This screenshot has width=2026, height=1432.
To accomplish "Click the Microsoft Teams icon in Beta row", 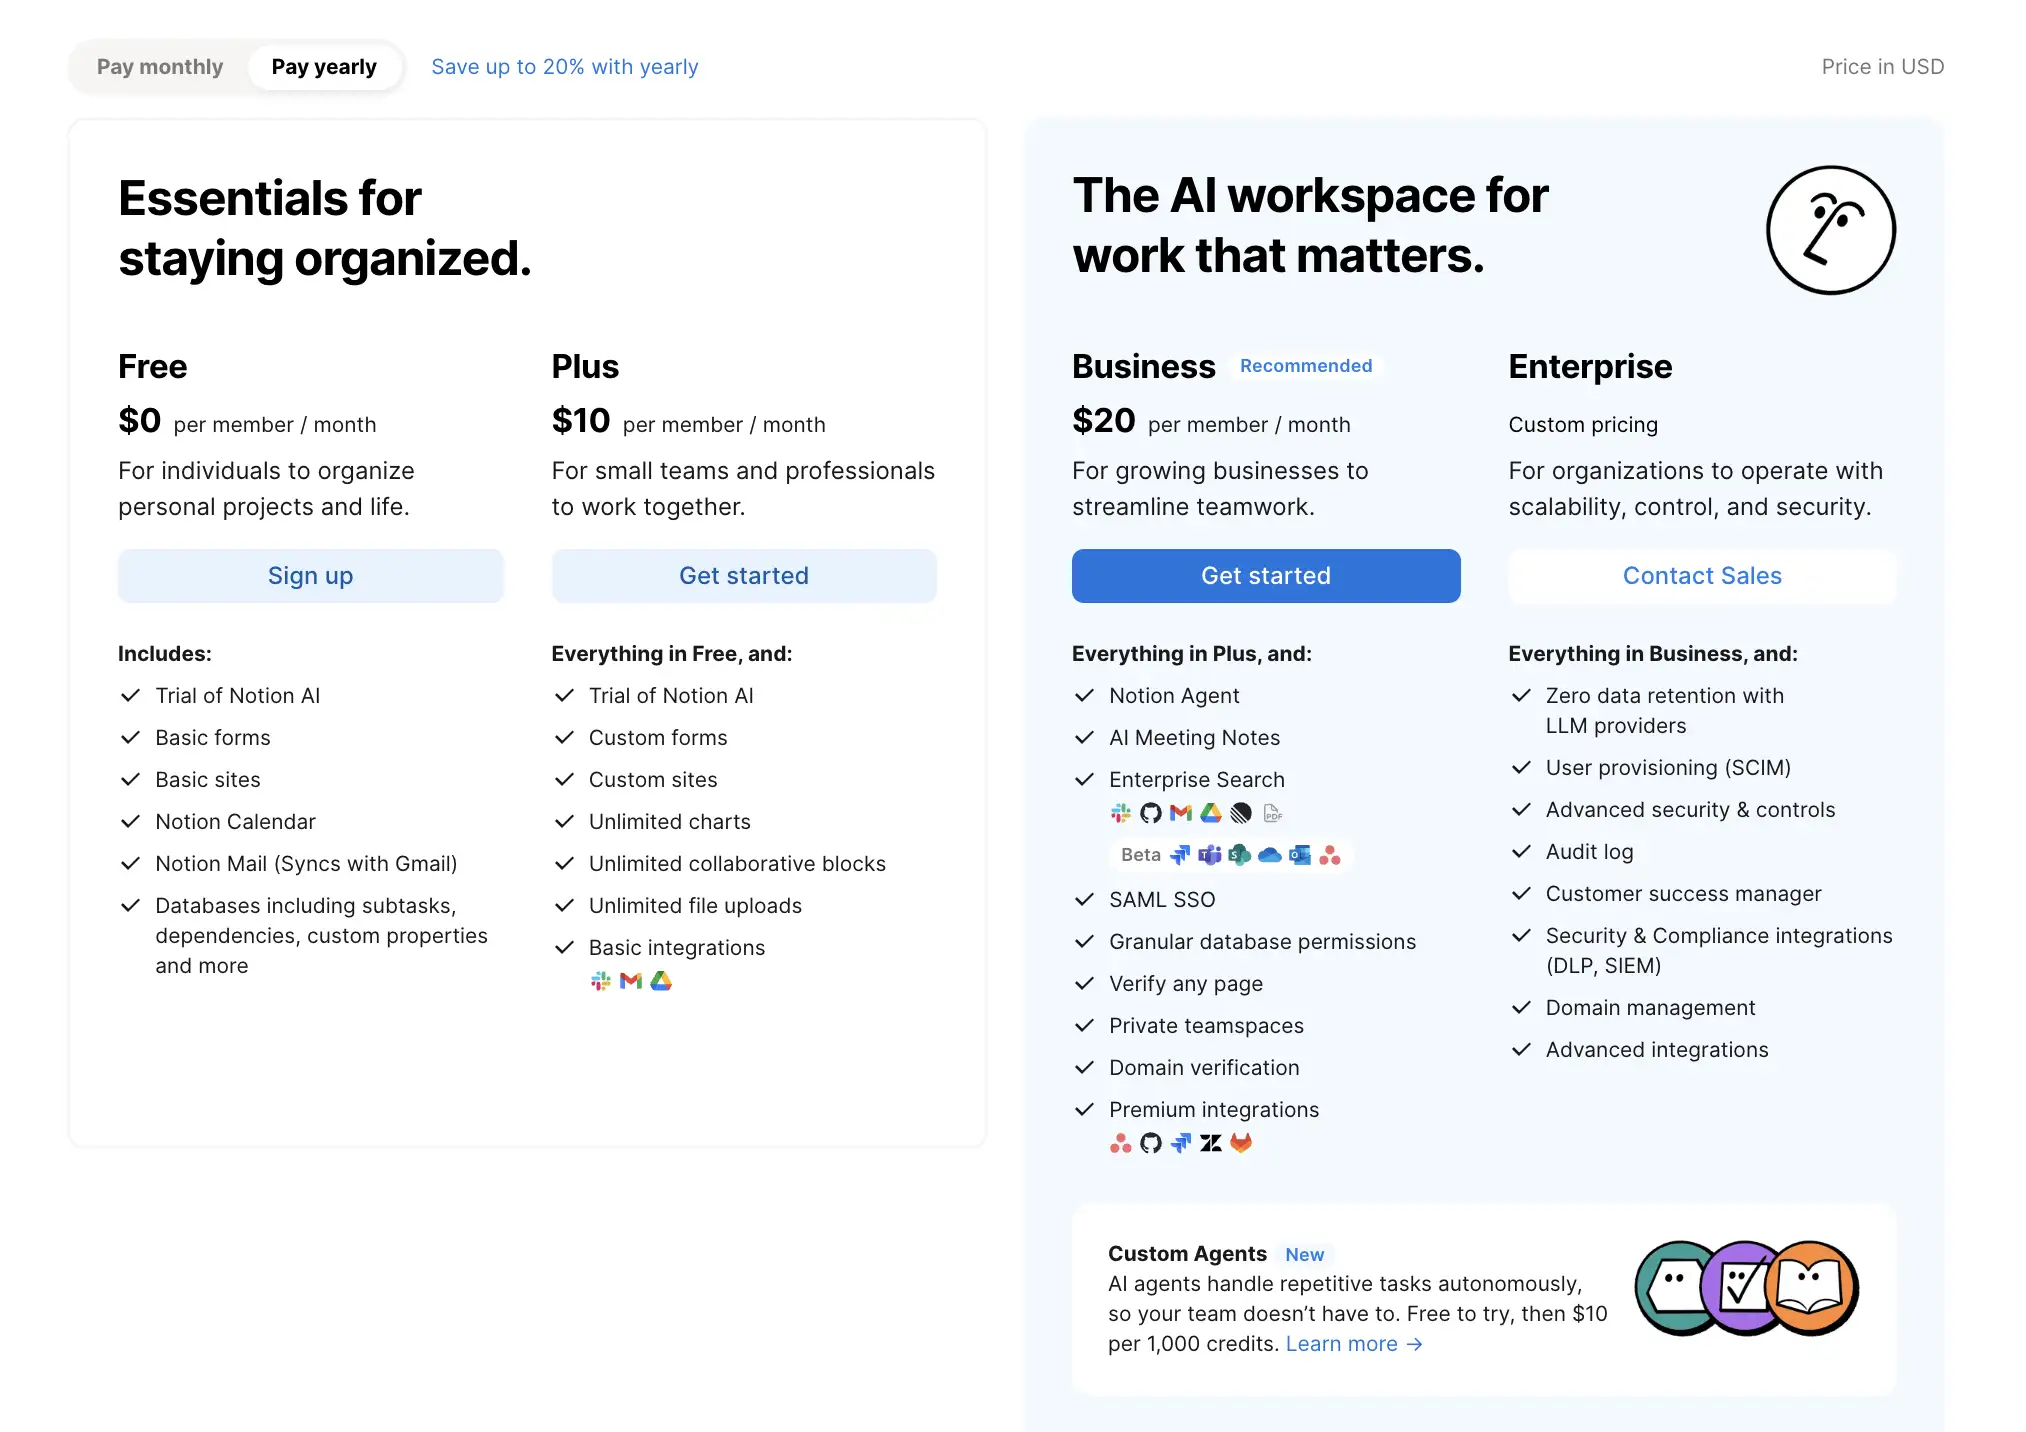I will pos(1210,855).
